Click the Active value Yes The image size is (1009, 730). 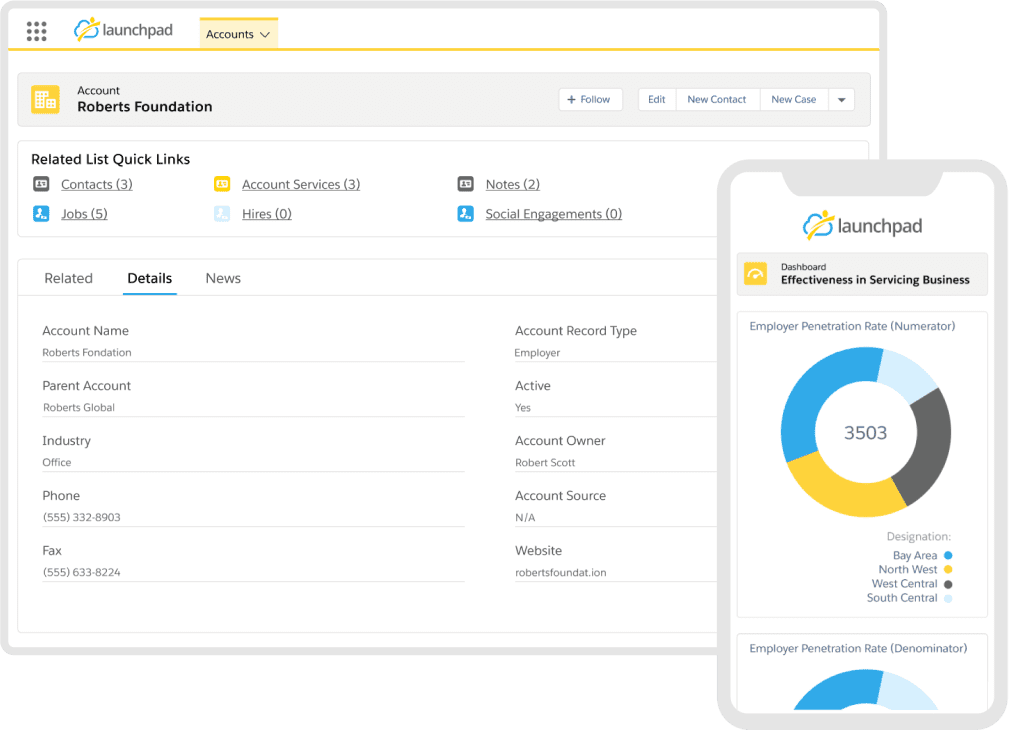[x=523, y=407]
